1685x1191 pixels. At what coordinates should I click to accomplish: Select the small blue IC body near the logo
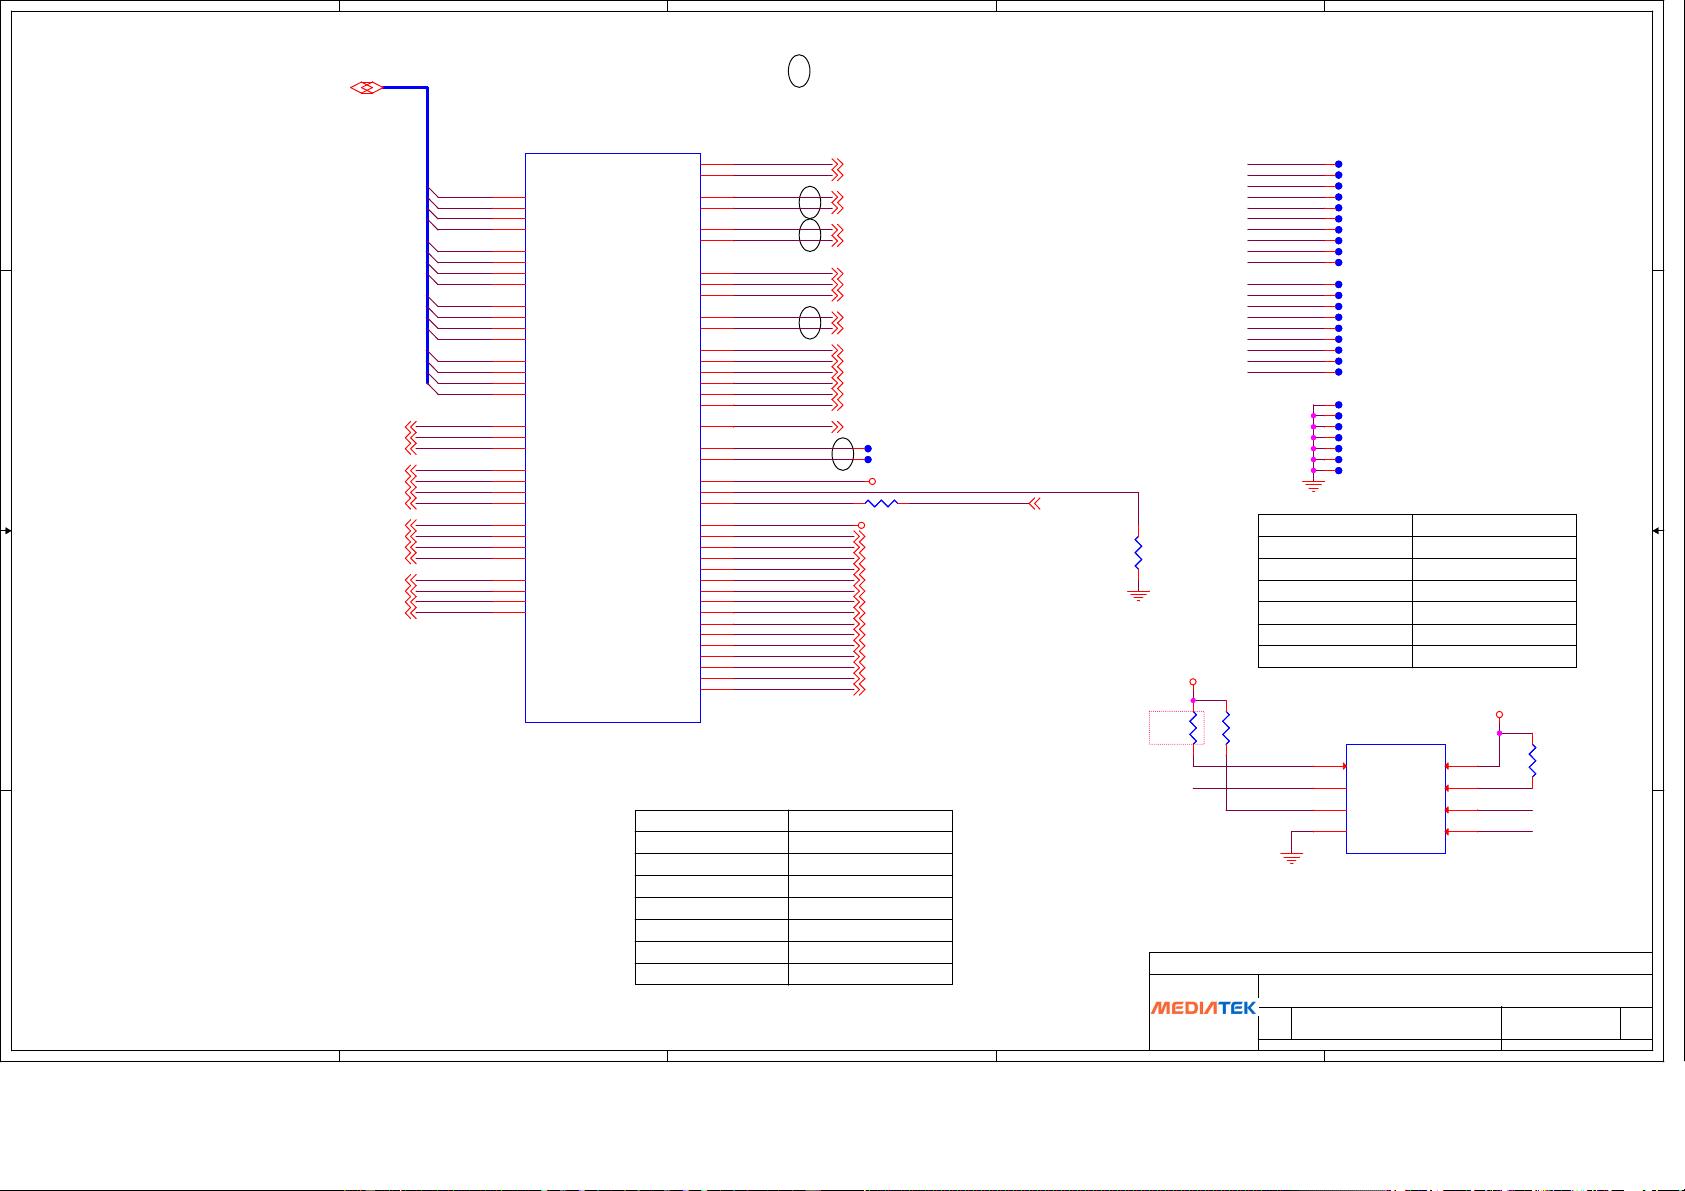pos(1395,798)
